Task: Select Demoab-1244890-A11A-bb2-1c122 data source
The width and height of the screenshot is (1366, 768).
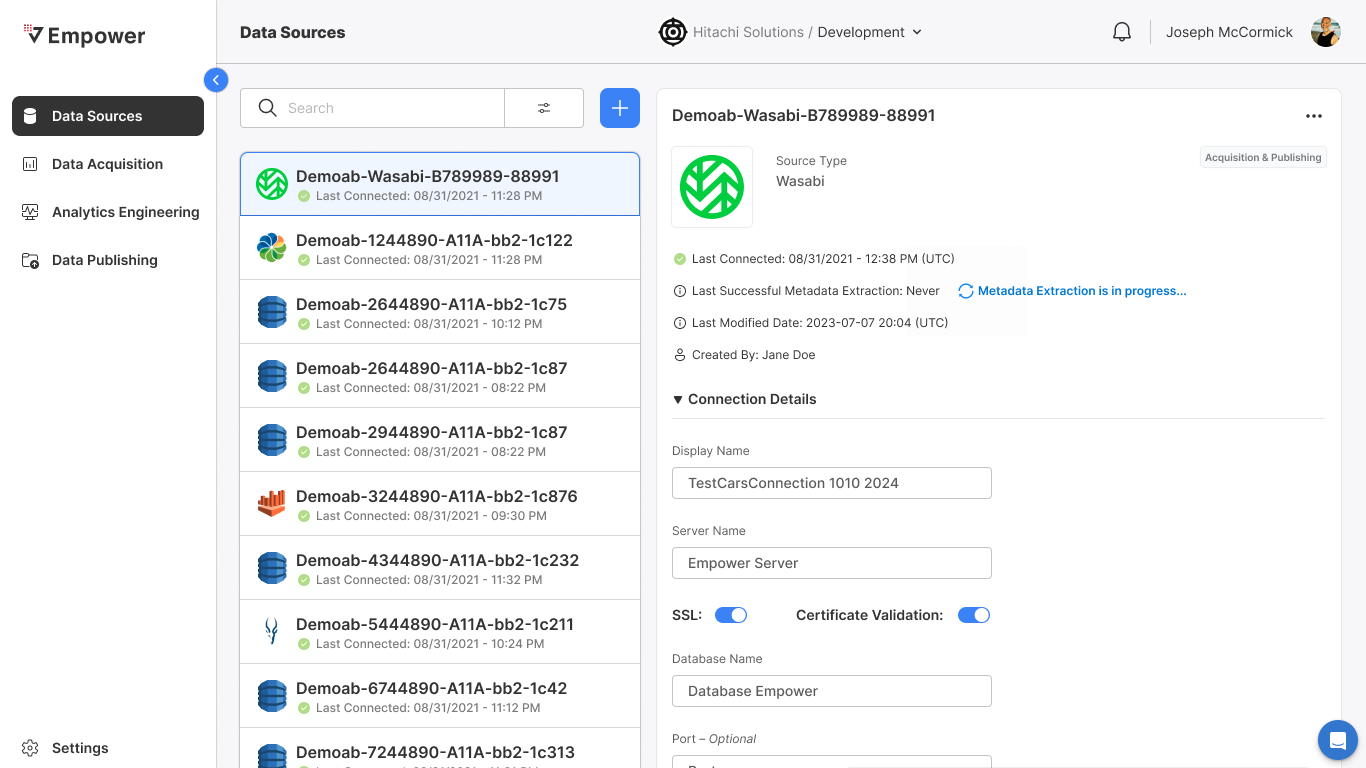Action: (440, 248)
